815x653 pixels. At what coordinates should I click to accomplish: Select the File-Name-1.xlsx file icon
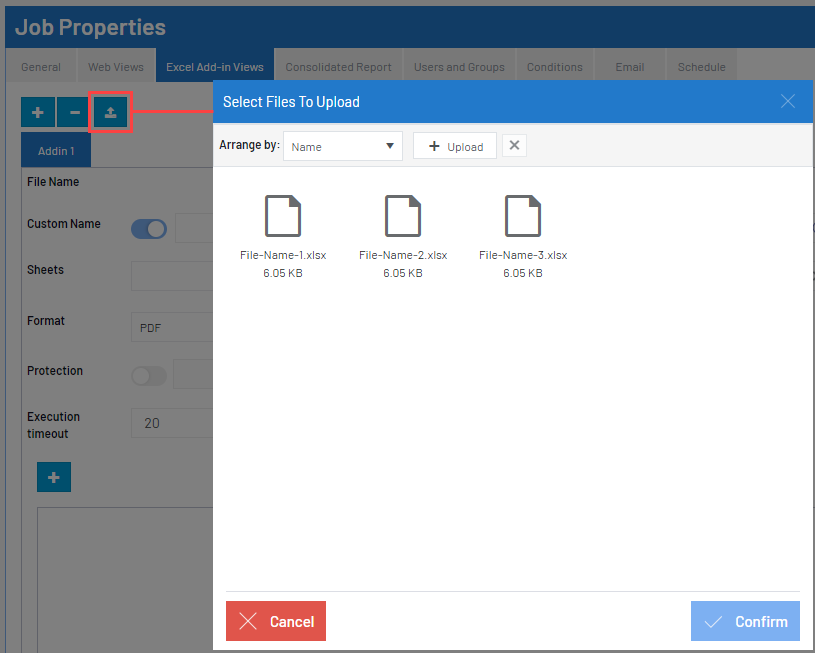pos(283,216)
